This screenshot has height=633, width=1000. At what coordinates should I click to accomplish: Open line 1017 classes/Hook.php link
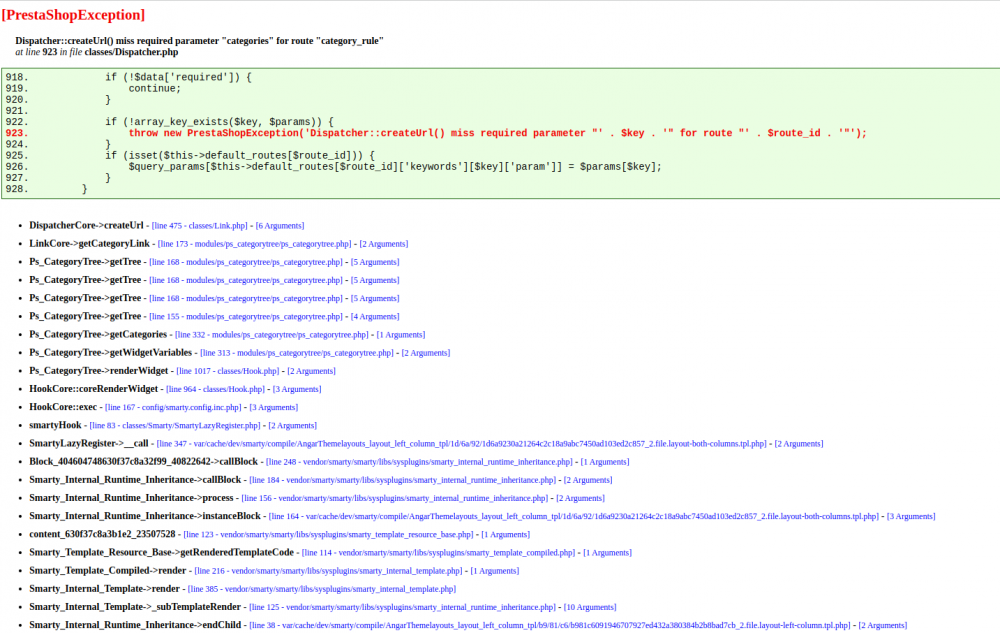coord(228,371)
